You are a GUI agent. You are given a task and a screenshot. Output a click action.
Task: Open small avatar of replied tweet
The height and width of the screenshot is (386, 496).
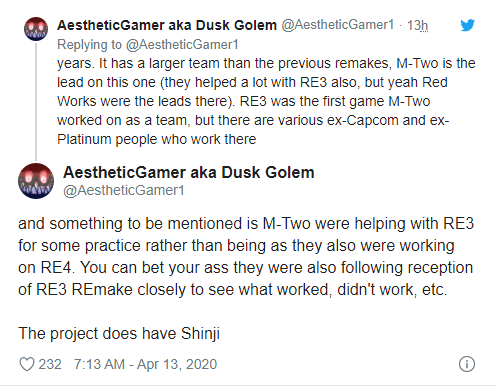click(x=36, y=29)
